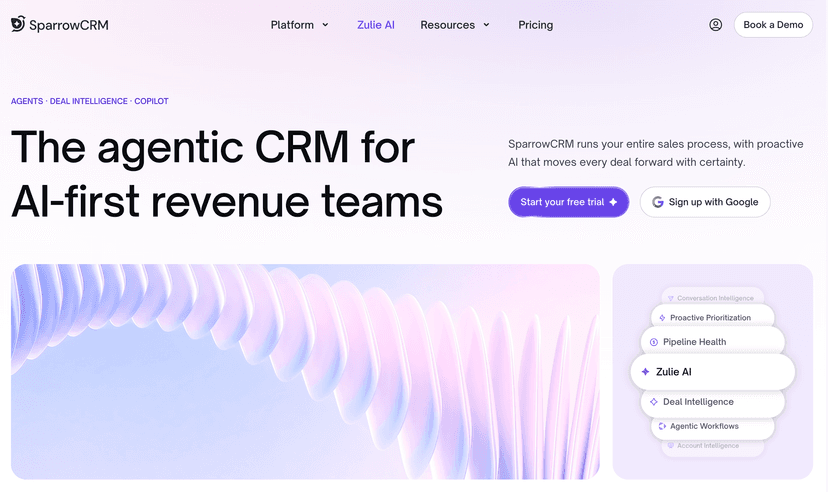Select the Pipeline Health feature pill
The width and height of the screenshot is (828, 492).
713,340
